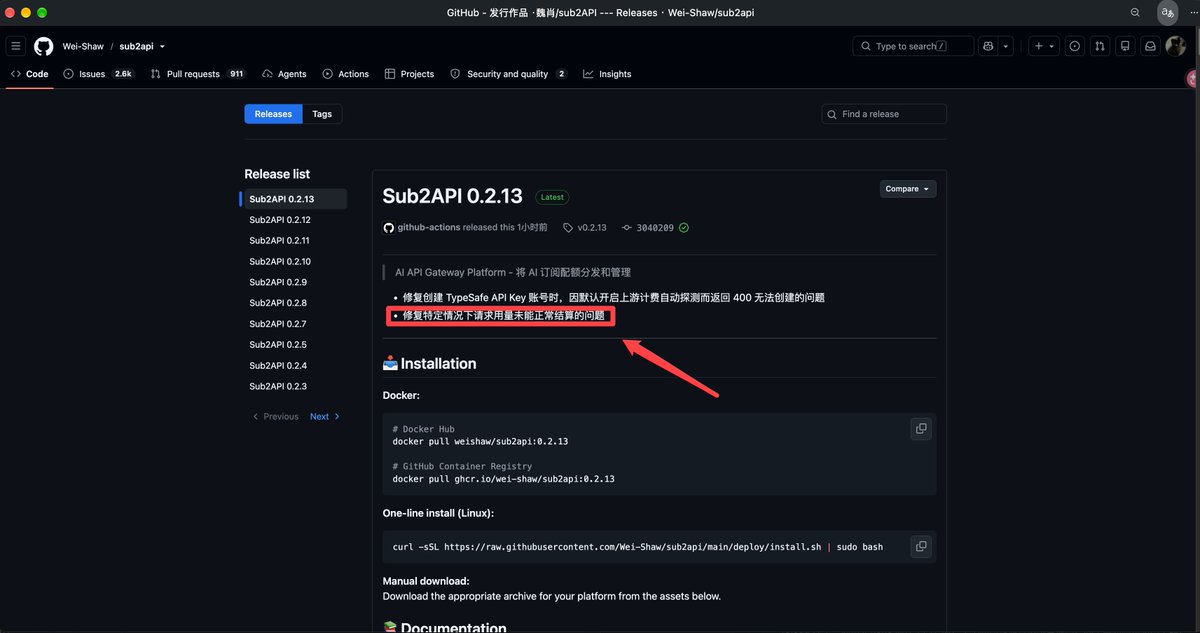Click the 'One-line install (Linux):' text
The image size is (1200, 633).
(x=438, y=513)
